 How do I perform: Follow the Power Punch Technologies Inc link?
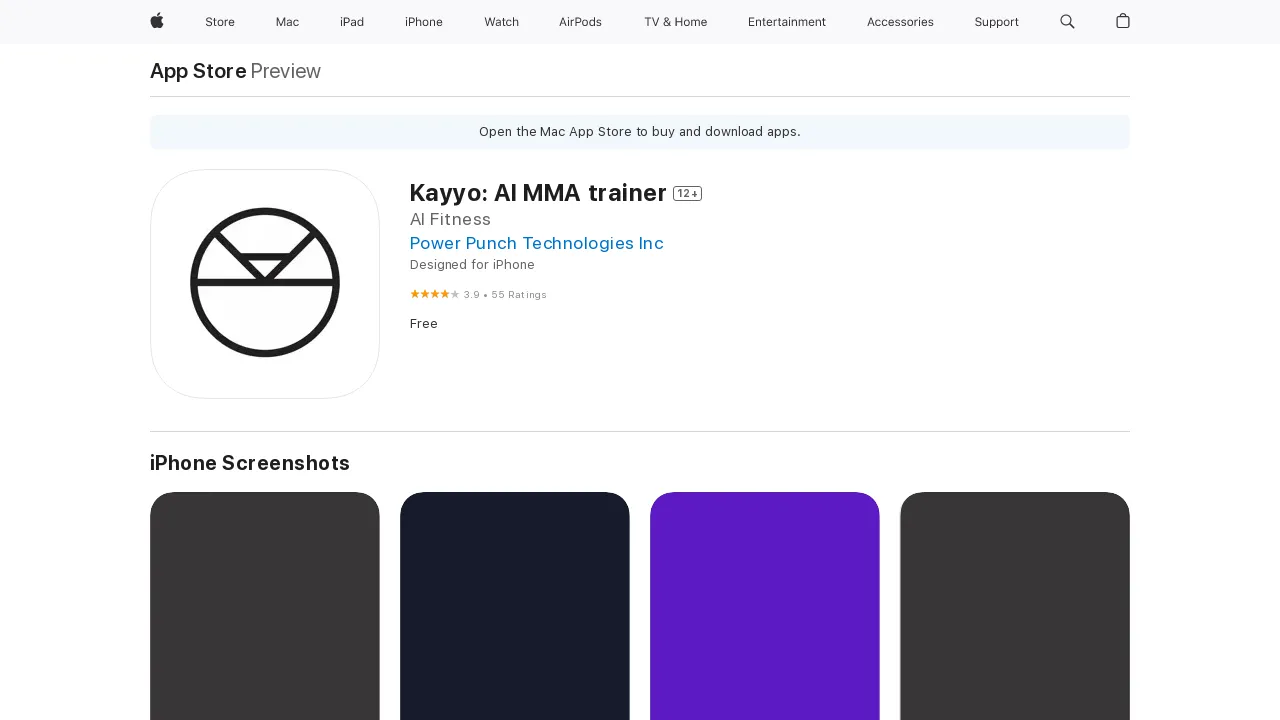pos(536,243)
